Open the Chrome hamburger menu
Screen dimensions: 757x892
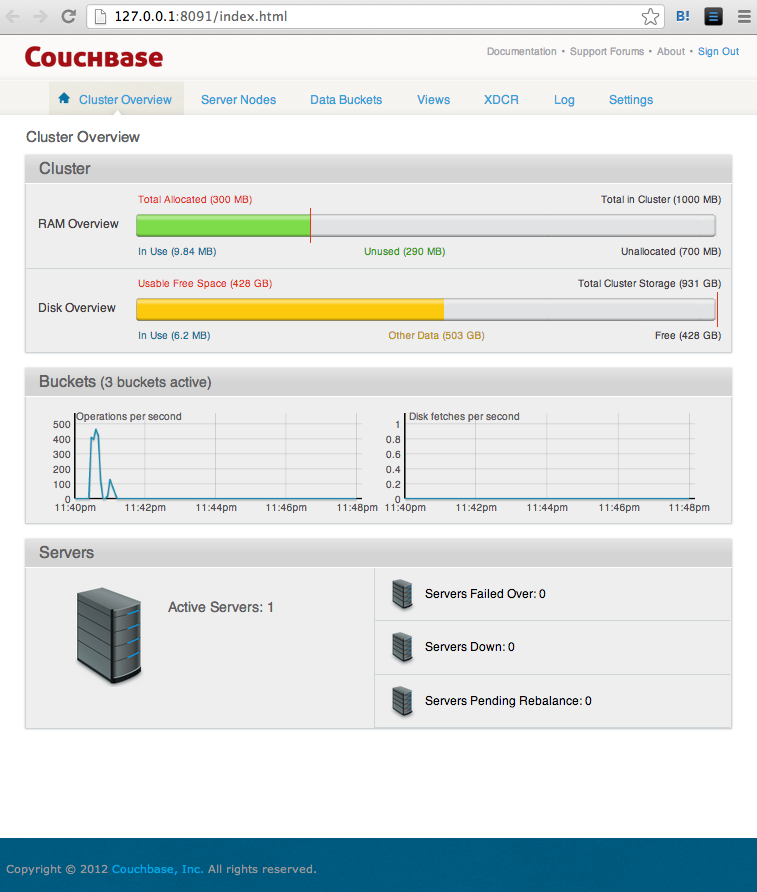point(744,16)
